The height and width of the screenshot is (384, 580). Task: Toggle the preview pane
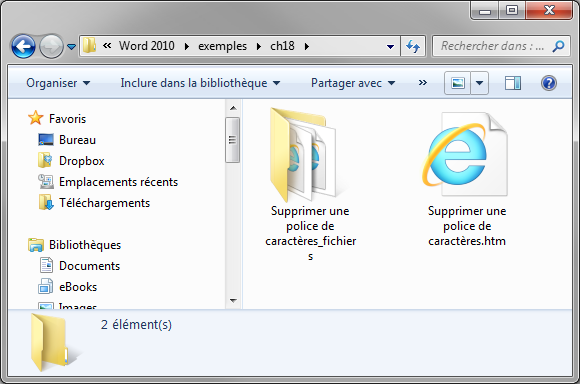click(x=513, y=83)
